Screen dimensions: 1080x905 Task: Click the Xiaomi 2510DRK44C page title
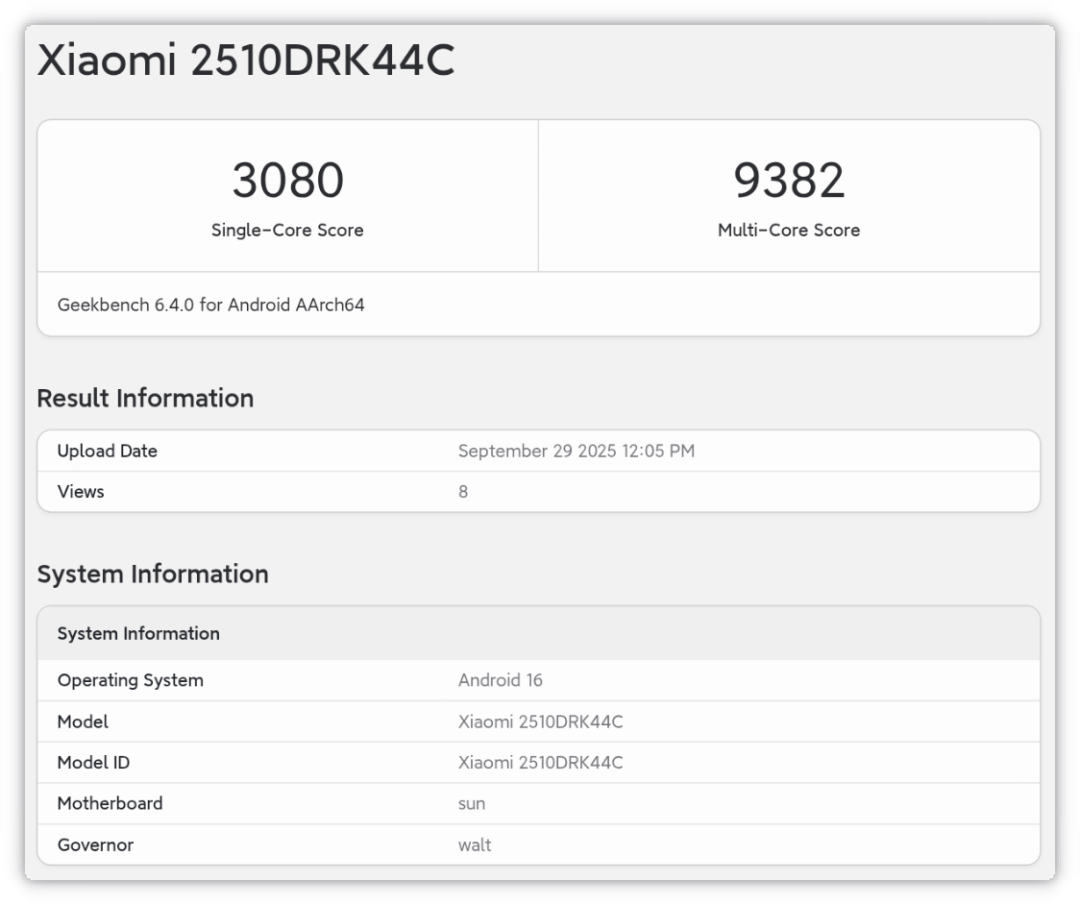(x=246, y=61)
